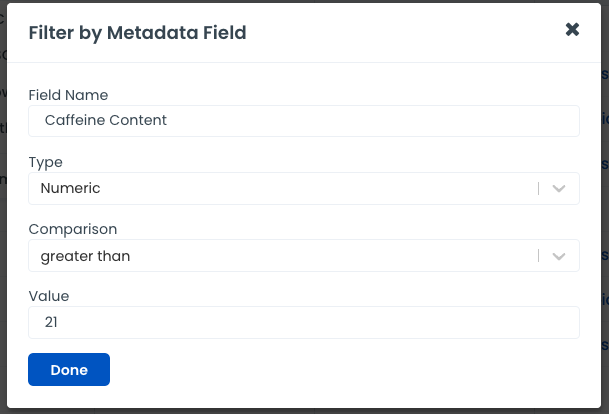Click the 'Value' label text
The image size is (609, 414).
[48, 296]
